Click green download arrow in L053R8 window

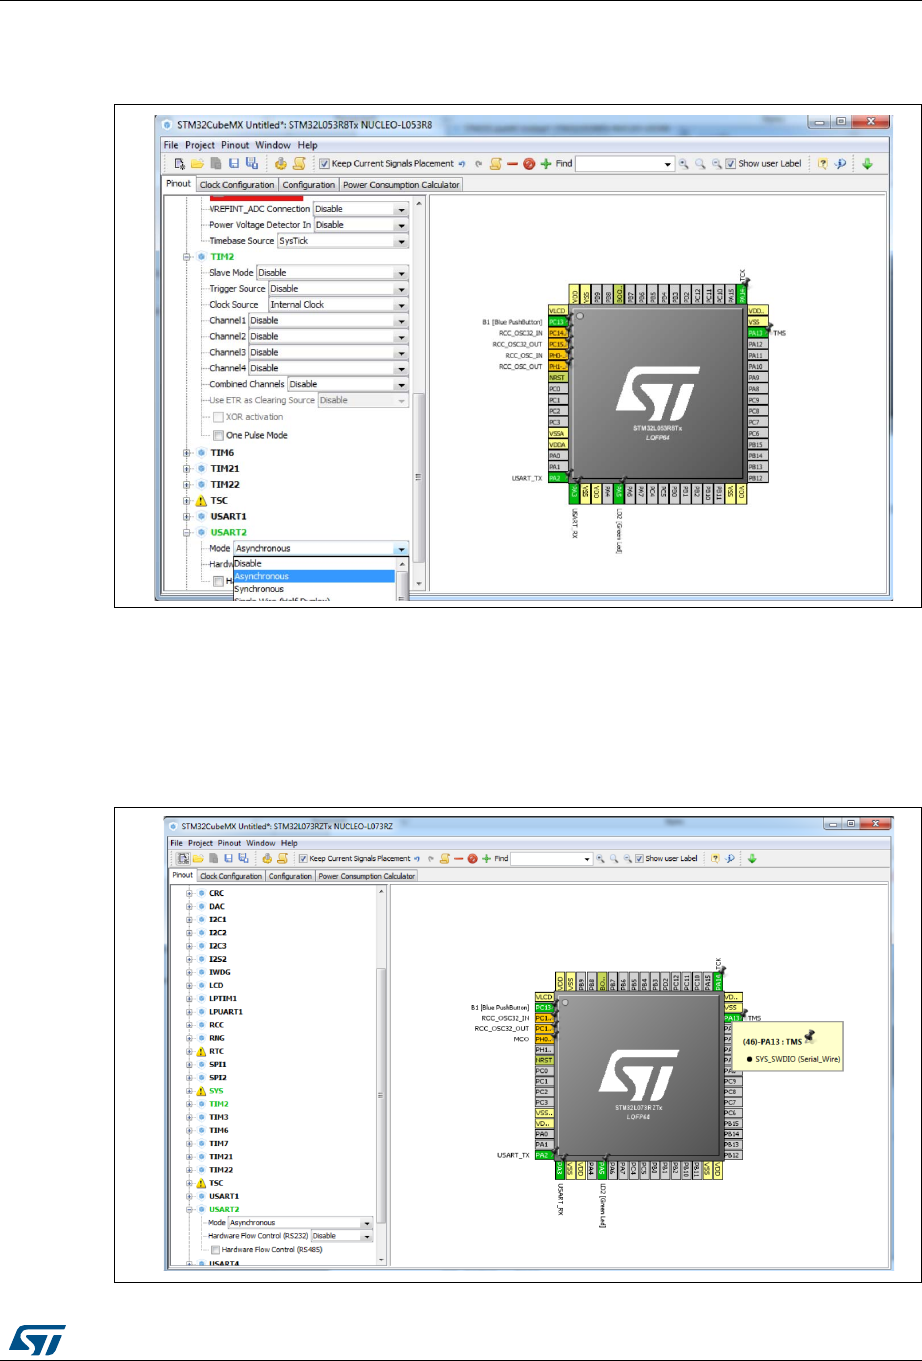pos(867,163)
